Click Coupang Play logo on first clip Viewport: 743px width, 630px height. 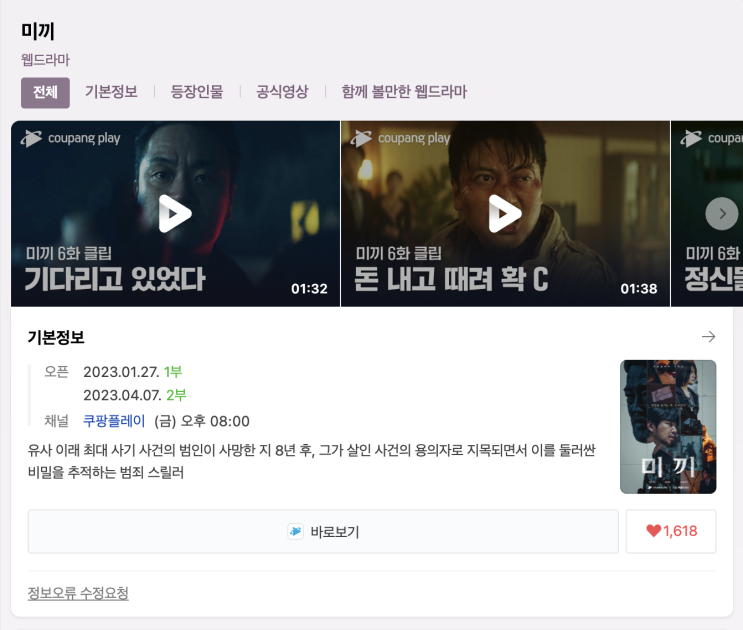[70, 138]
